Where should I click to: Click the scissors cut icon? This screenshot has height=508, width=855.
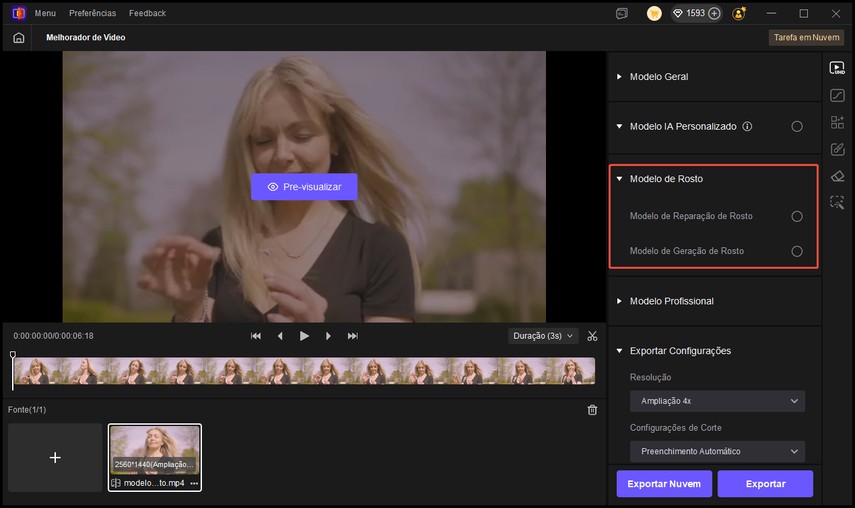click(593, 336)
